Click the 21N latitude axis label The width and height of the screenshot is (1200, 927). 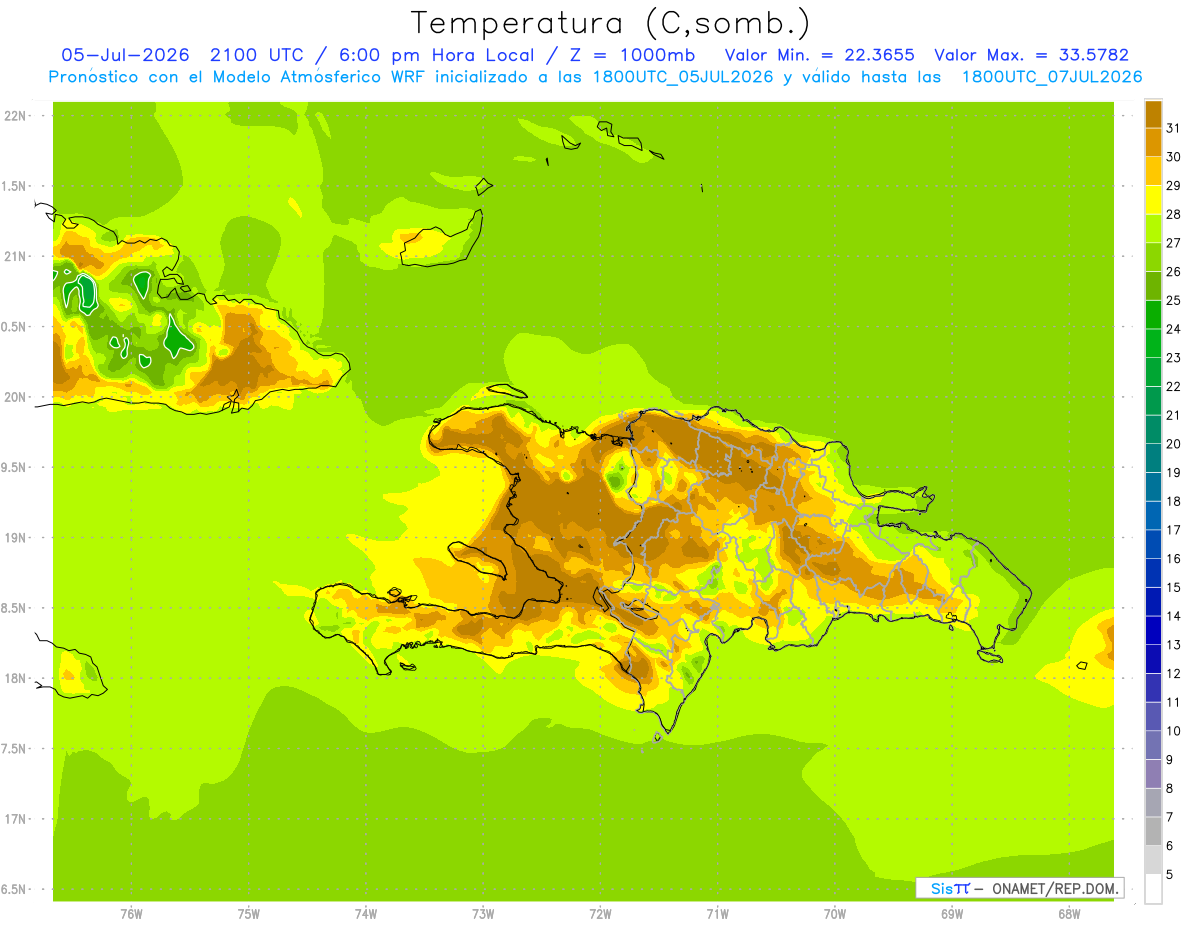15,256
